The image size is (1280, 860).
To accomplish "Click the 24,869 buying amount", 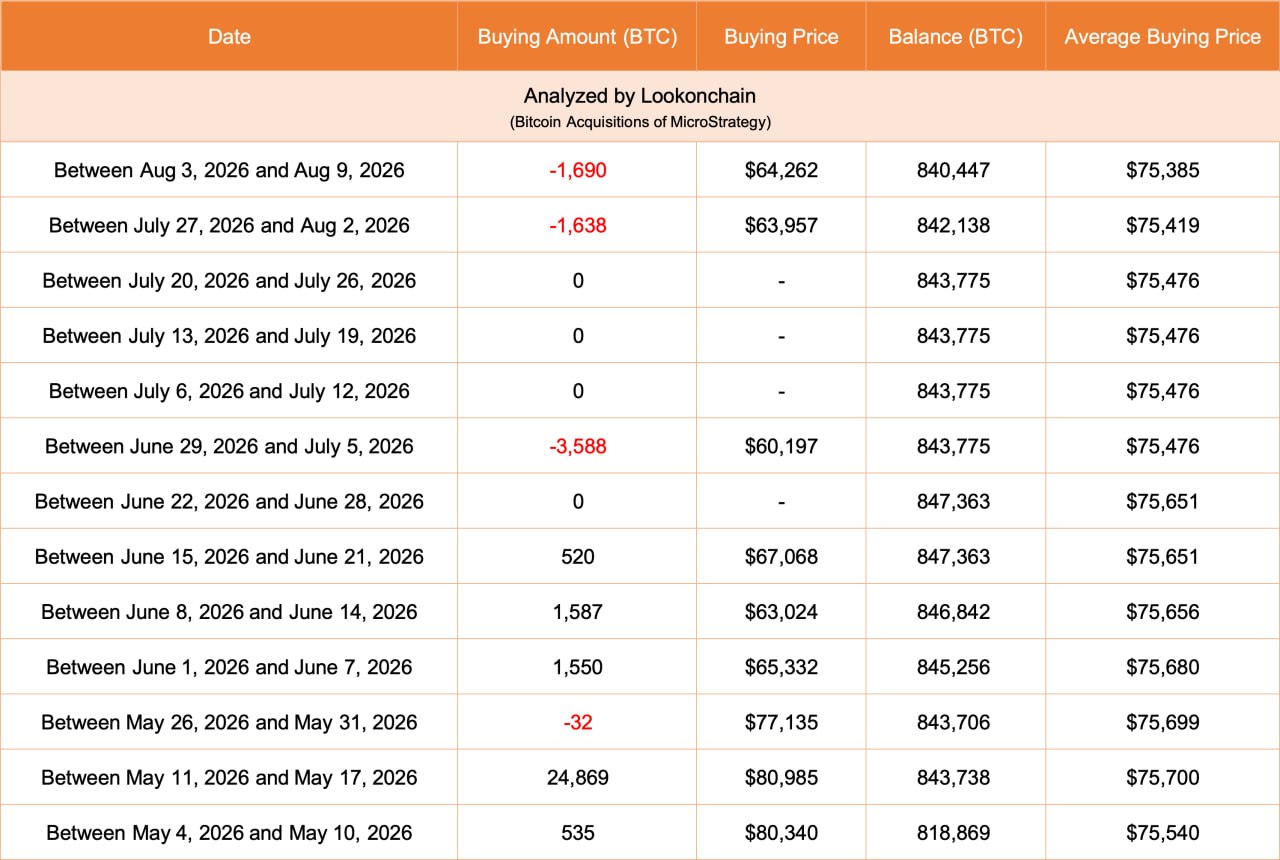I will 578,777.
